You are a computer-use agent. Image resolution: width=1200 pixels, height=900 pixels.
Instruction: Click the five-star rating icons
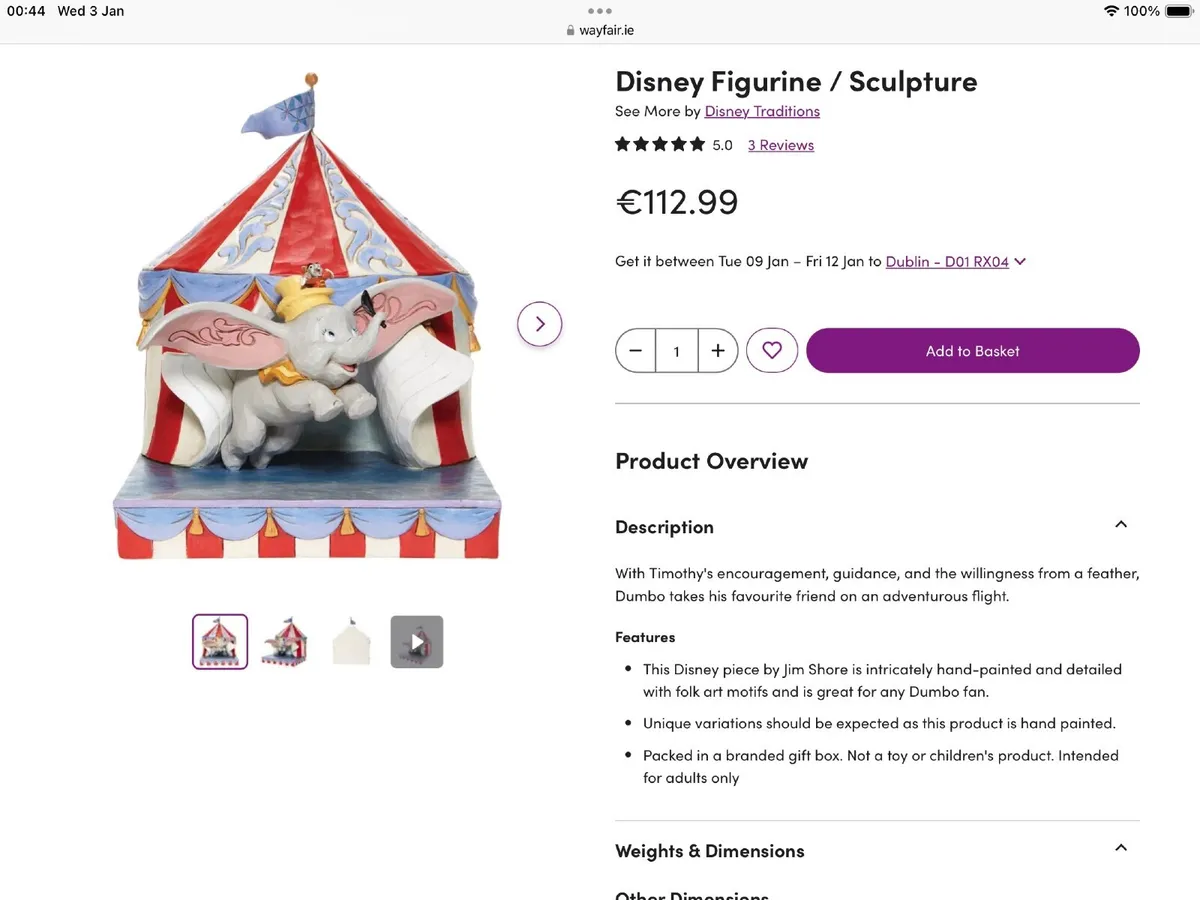click(660, 144)
